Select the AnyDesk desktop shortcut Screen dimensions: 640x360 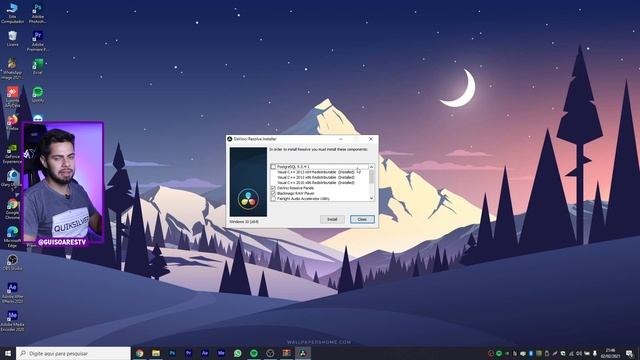[x=12, y=96]
